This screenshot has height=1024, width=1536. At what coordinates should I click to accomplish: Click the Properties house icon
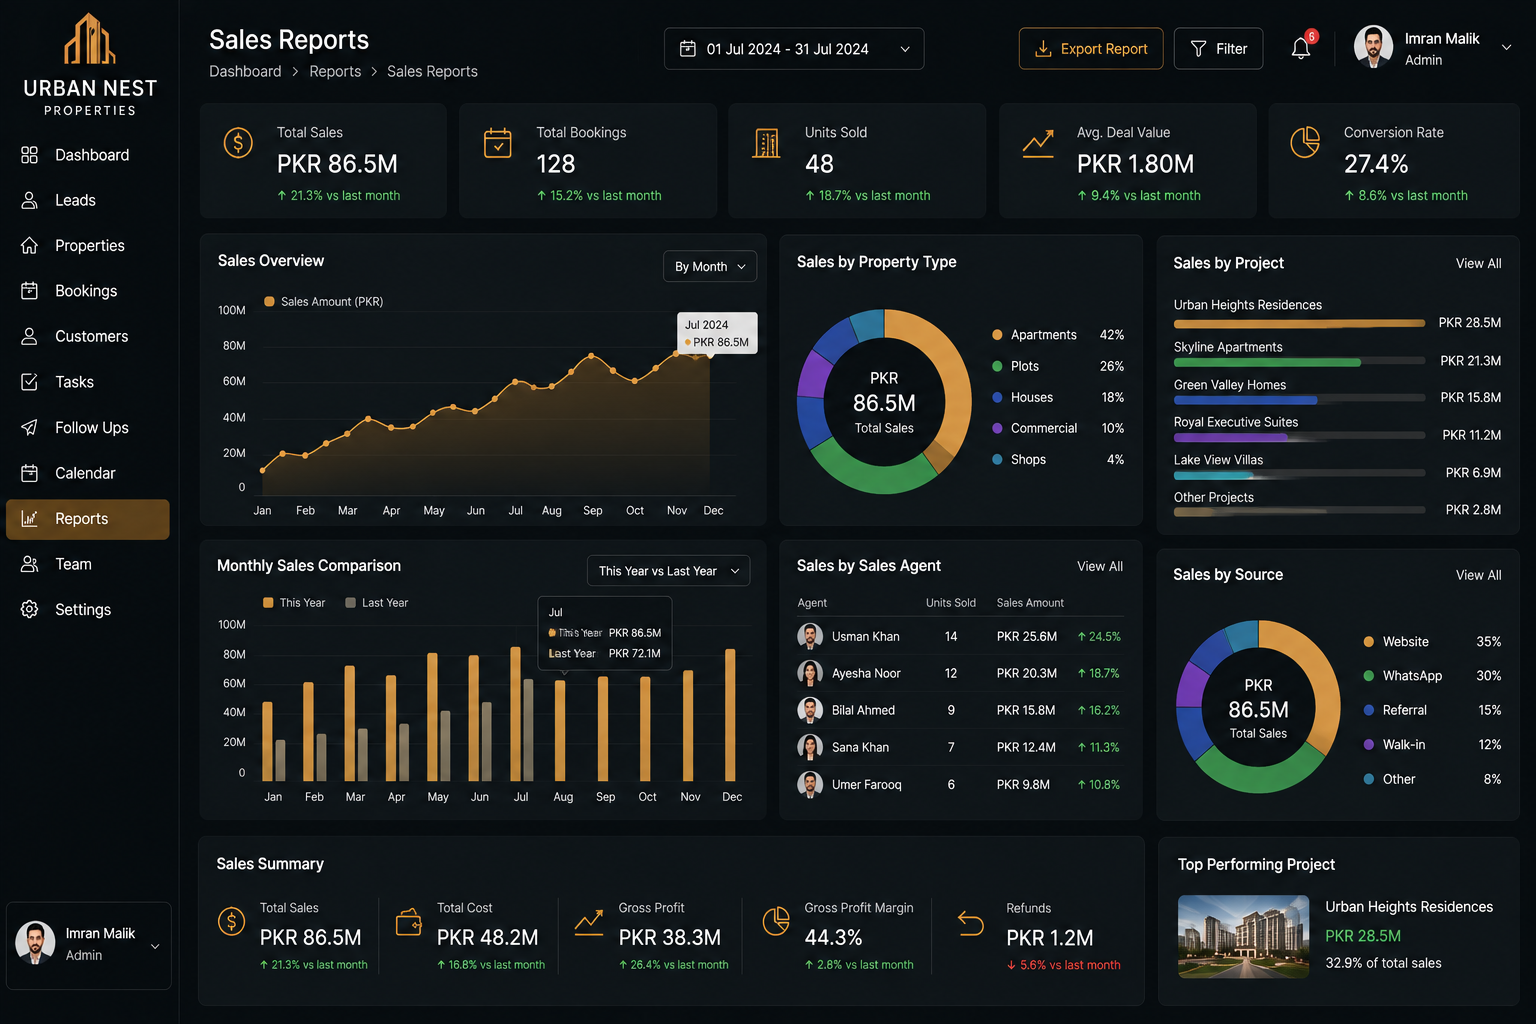(x=30, y=245)
